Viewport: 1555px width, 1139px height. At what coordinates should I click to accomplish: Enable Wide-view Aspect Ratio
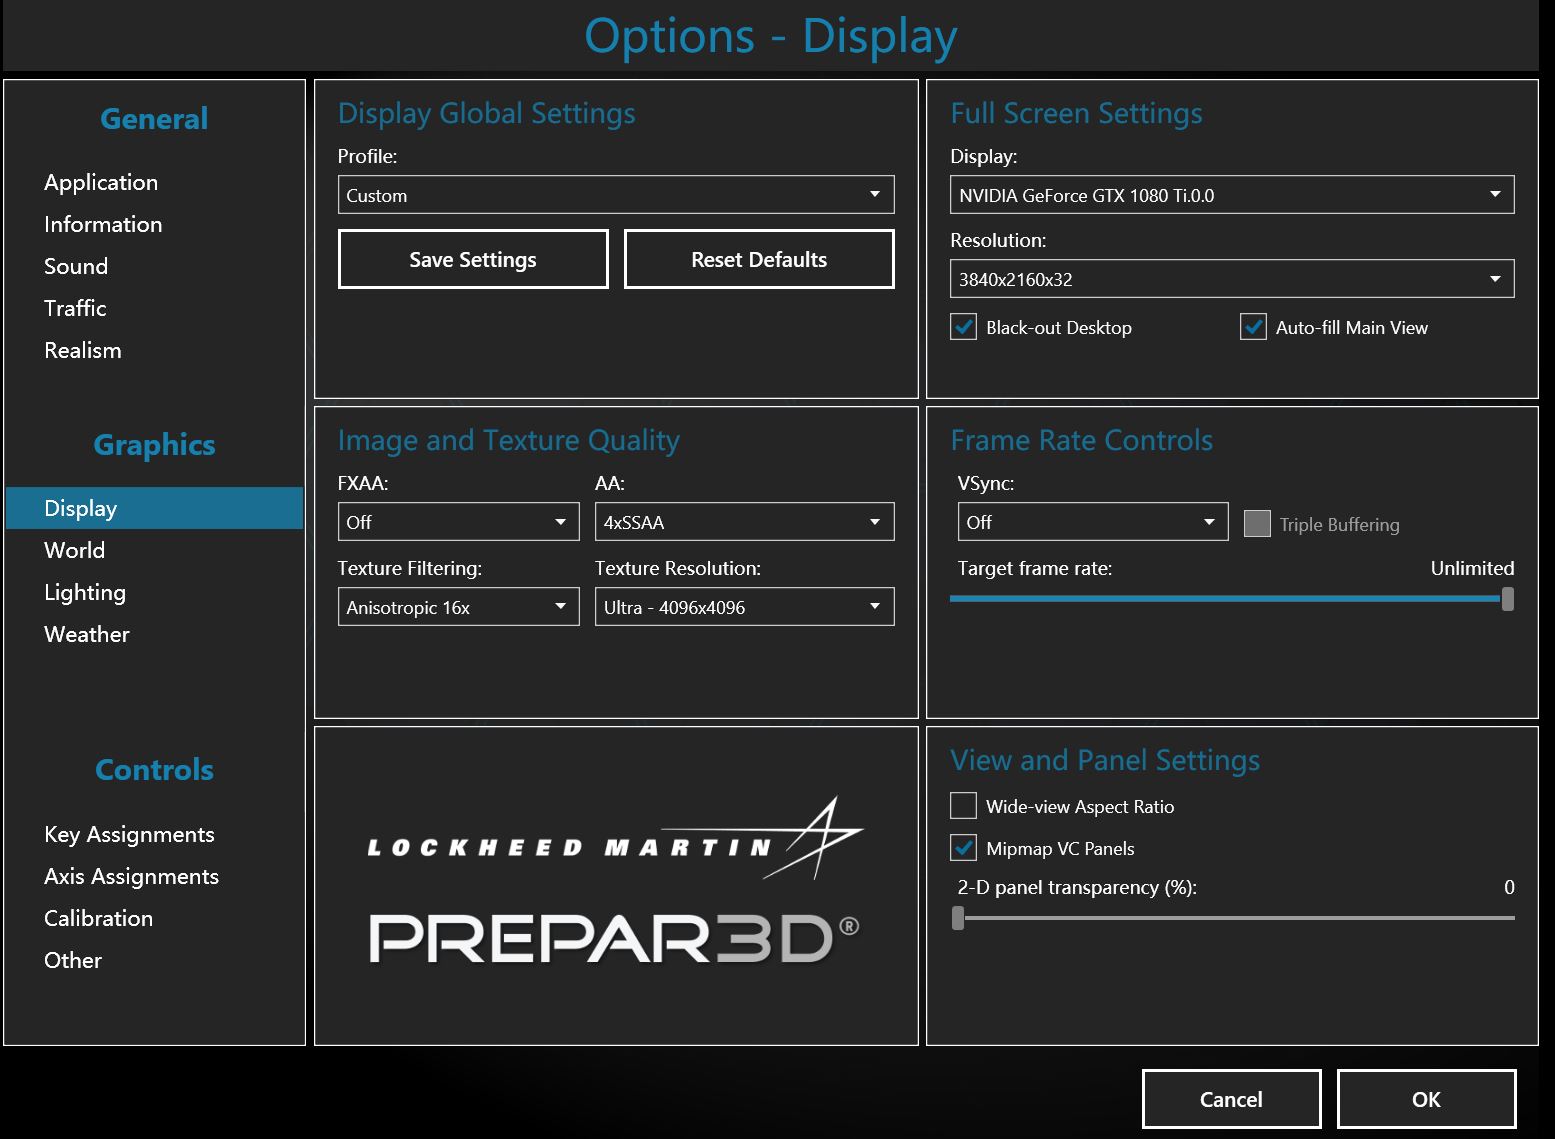pyautogui.click(x=963, y=806)
